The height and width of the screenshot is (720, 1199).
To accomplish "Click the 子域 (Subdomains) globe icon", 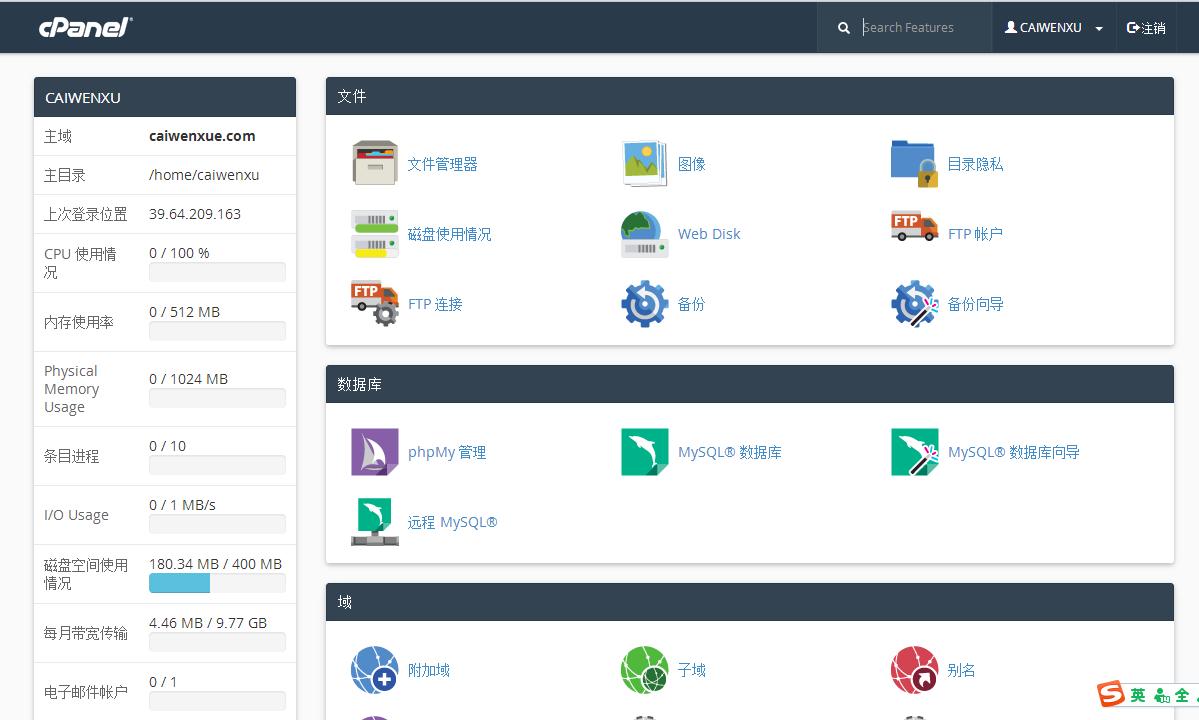I will click(x=644, y=671).
